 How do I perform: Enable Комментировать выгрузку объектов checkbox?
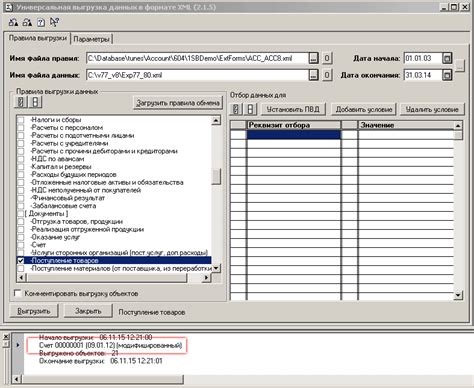click(18, 293)
